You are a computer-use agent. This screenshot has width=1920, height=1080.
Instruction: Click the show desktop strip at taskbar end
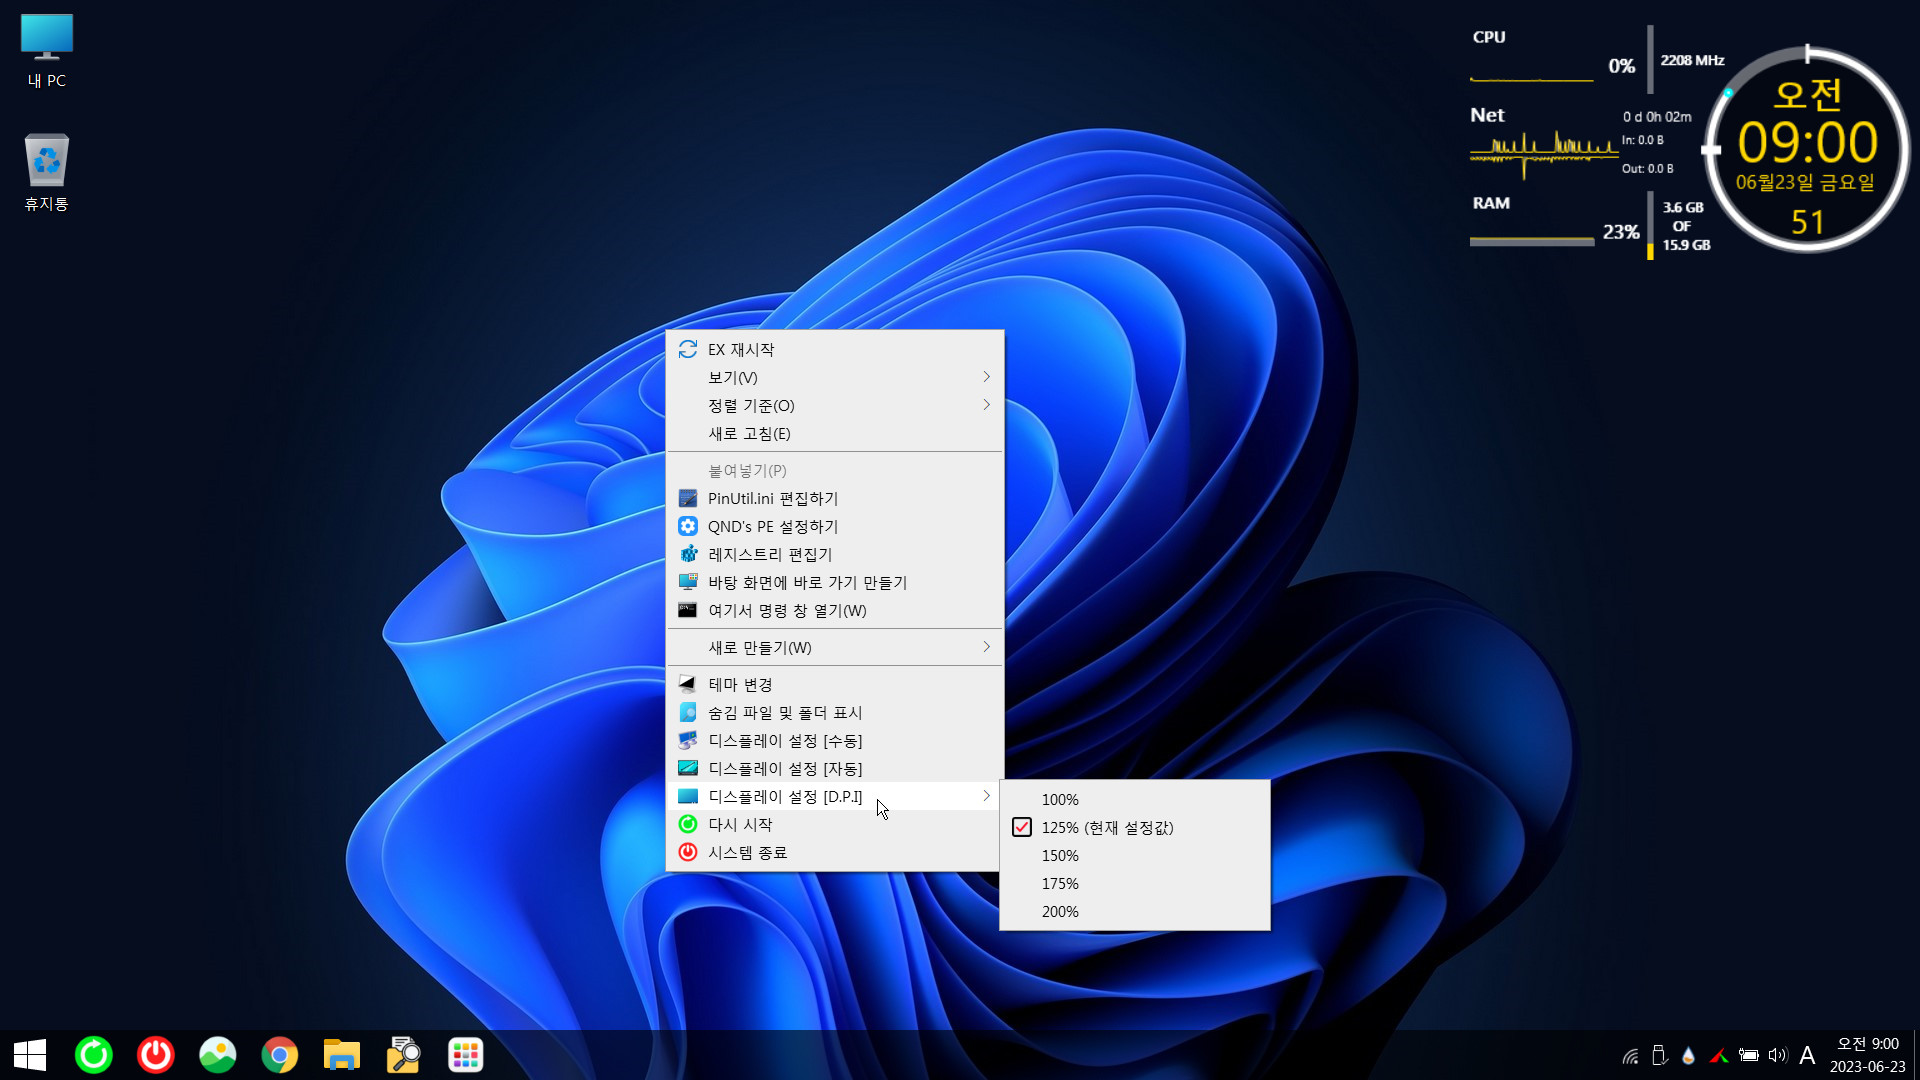[x=1916, y=1055]
